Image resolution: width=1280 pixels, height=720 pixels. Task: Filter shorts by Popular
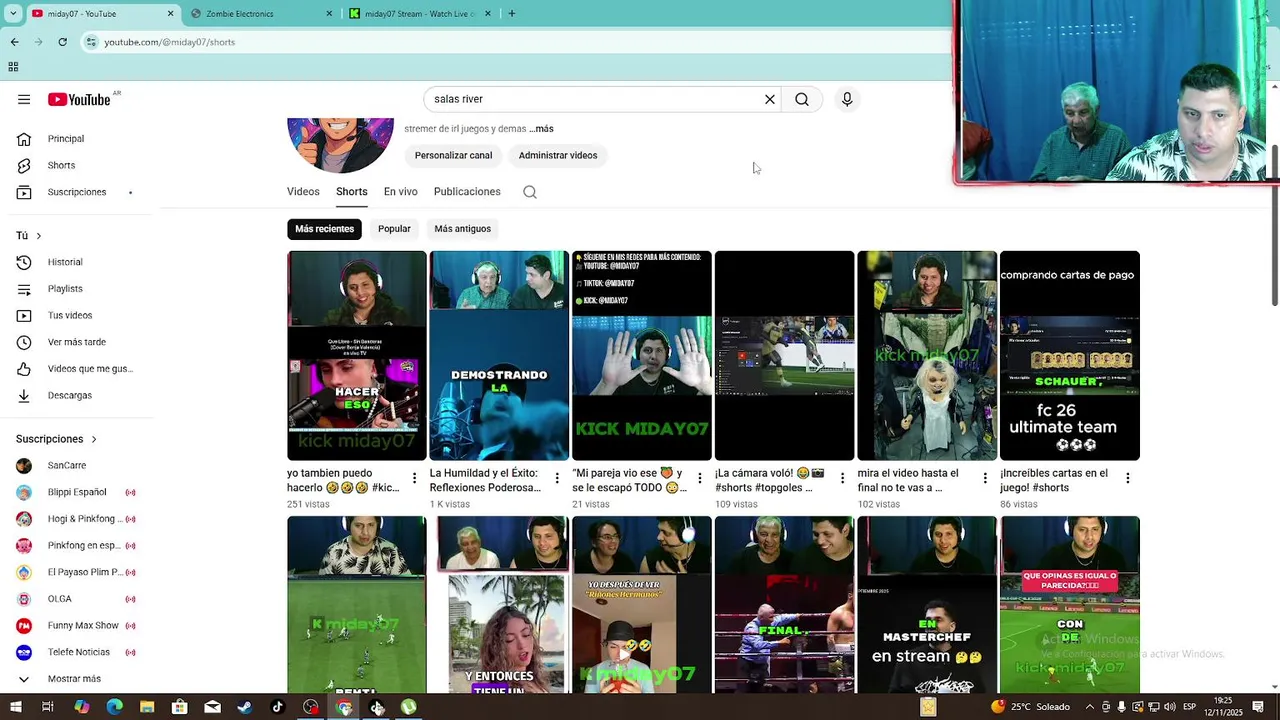pos(394,229)
